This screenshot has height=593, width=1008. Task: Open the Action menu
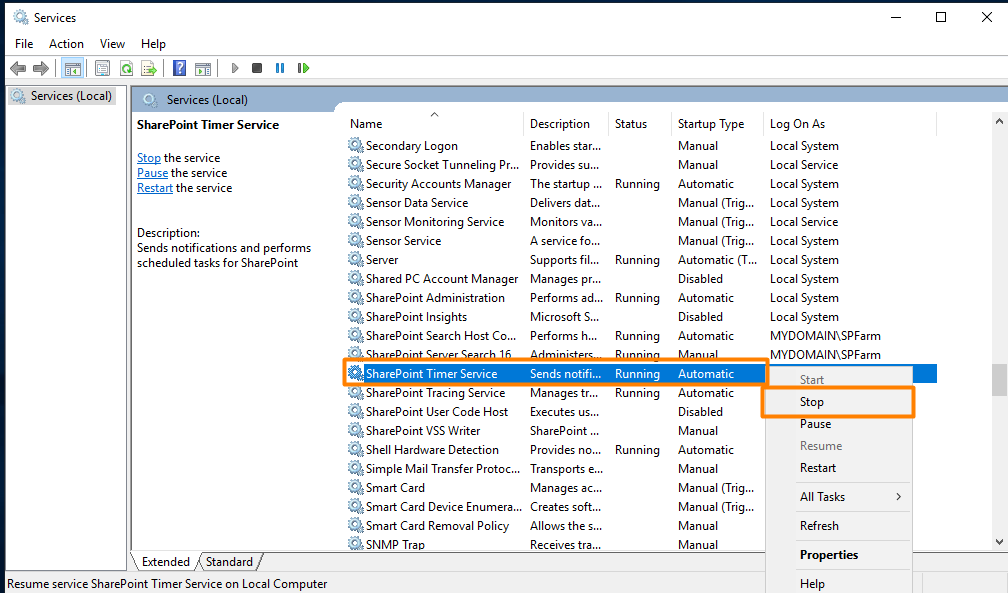click(x=66, y=44)
